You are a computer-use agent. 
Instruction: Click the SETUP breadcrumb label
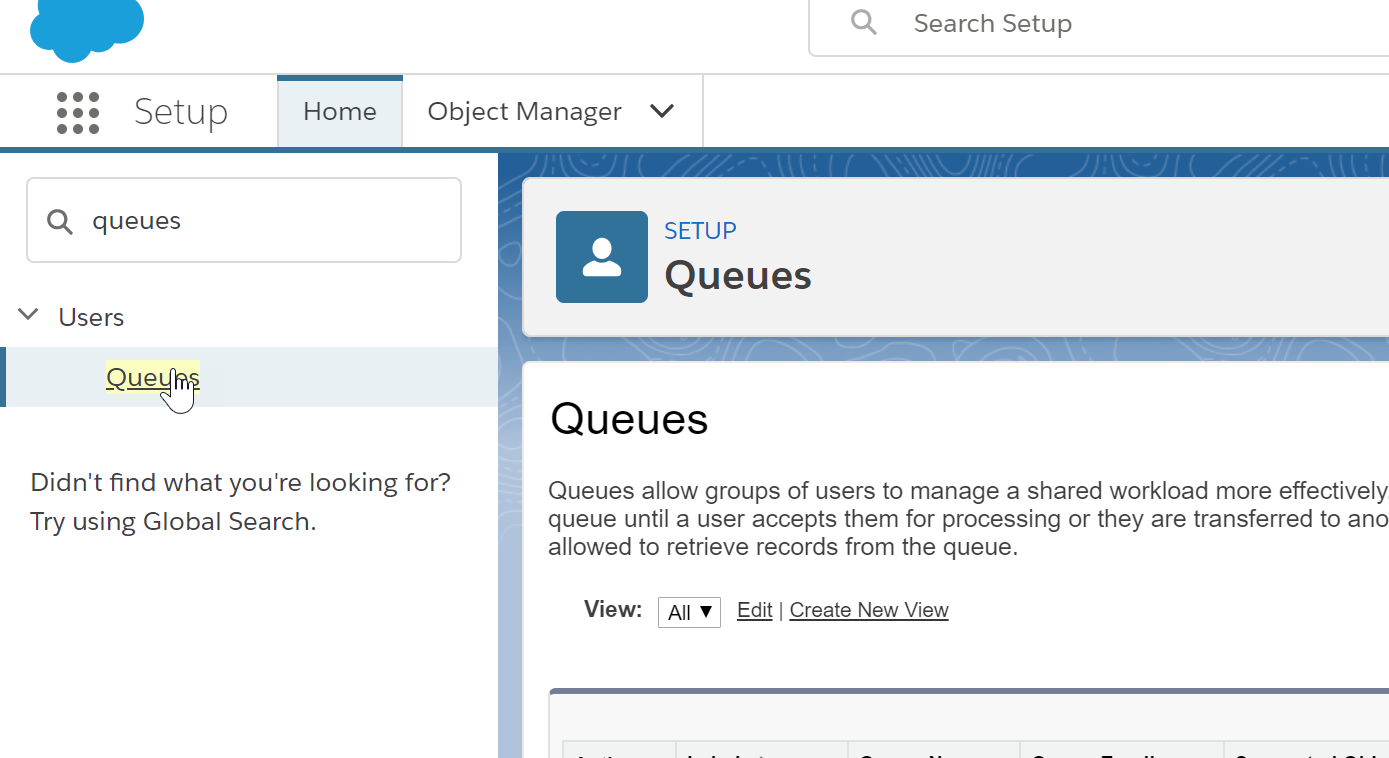(x=700, y=231)
